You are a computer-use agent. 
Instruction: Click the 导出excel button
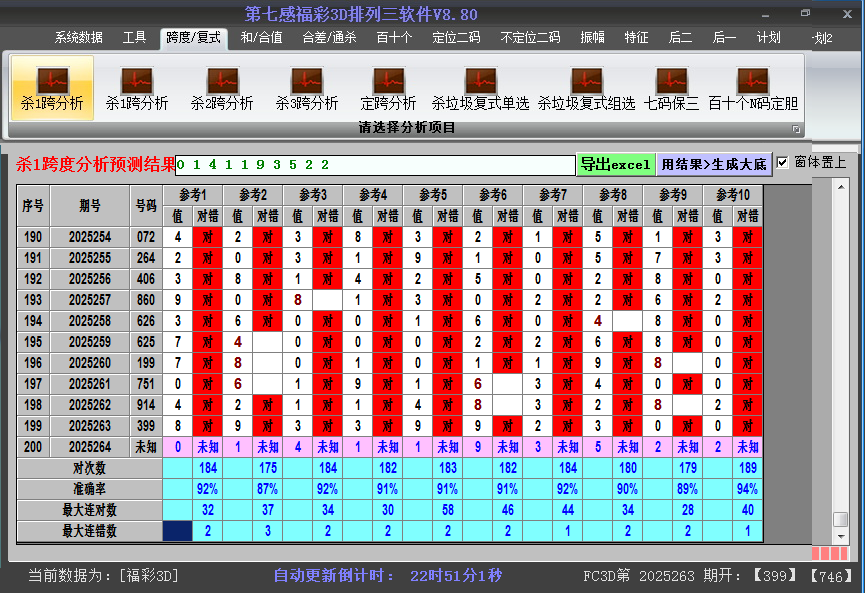click(615, 164)
